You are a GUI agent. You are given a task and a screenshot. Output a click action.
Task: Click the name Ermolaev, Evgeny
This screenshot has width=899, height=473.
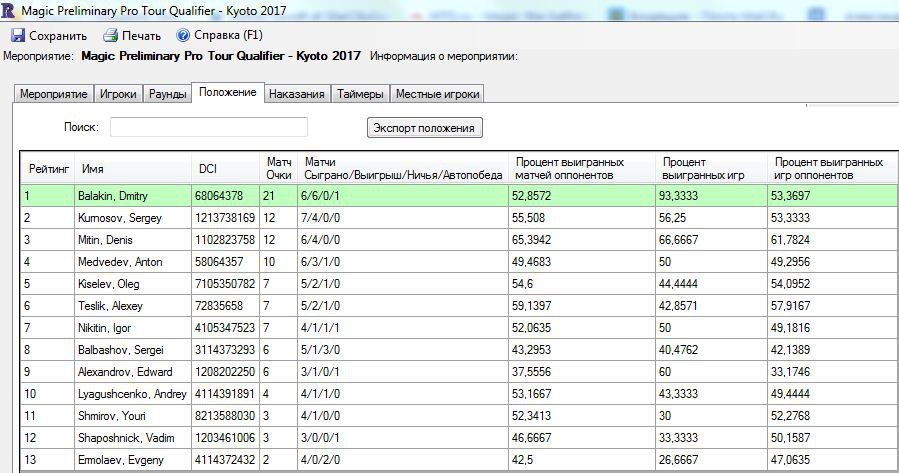120,460
